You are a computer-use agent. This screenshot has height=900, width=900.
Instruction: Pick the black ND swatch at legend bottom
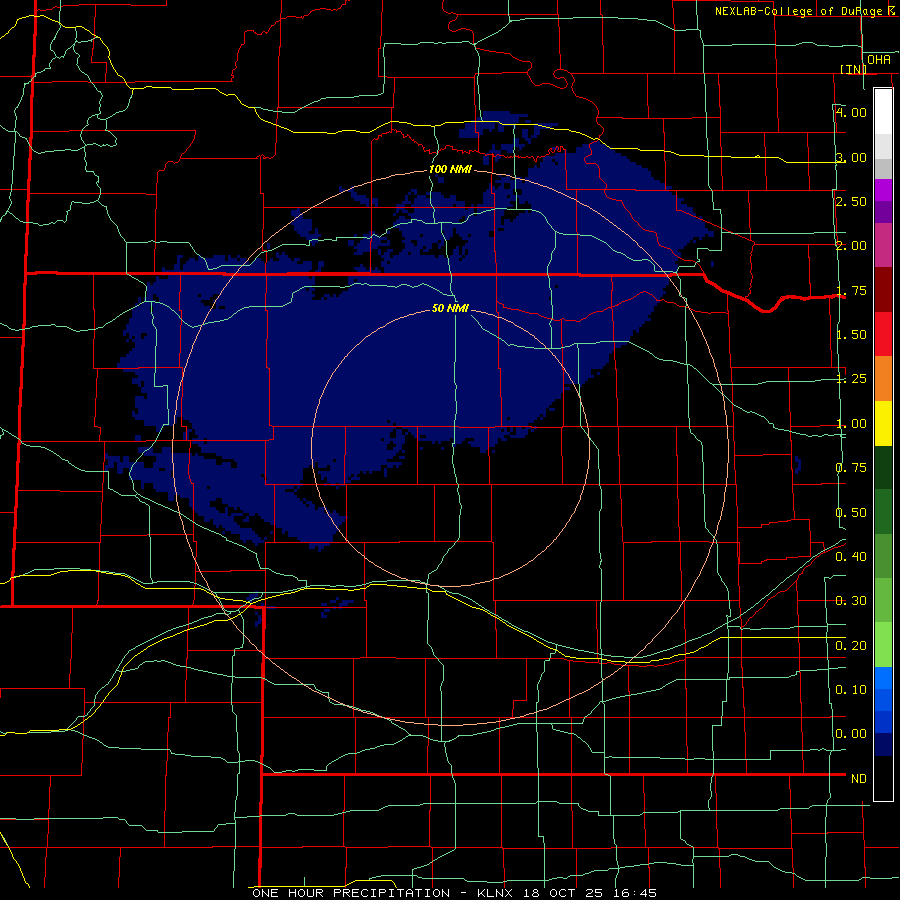point(883,778)
